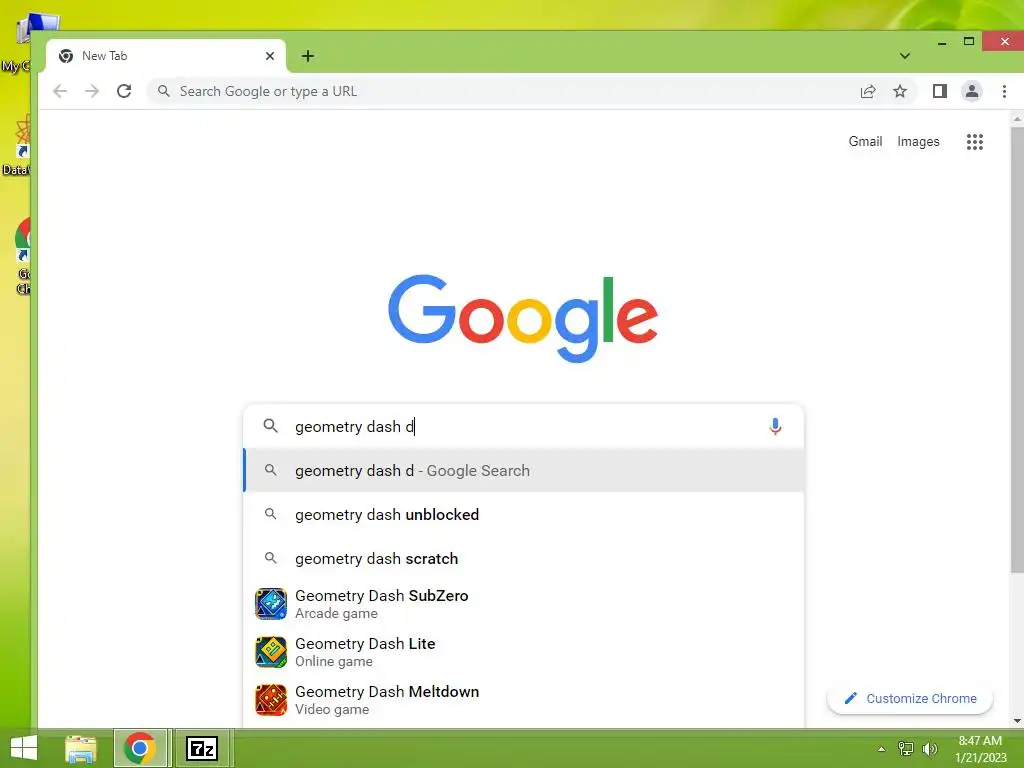This screenshot has width=1024, height=768.
Task: Open the Chrome profile avatar
Action: click(x=972, y=91)
